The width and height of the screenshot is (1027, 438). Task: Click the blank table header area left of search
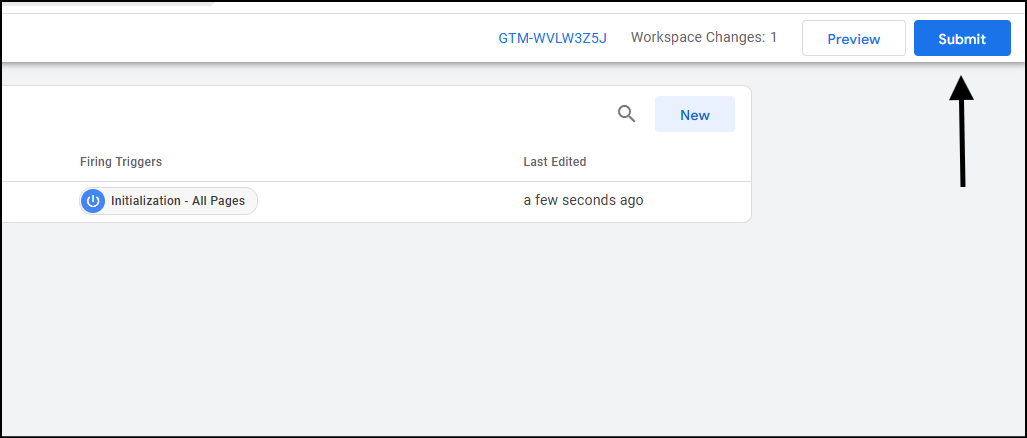pyautogui.click(x=308, y=115)
